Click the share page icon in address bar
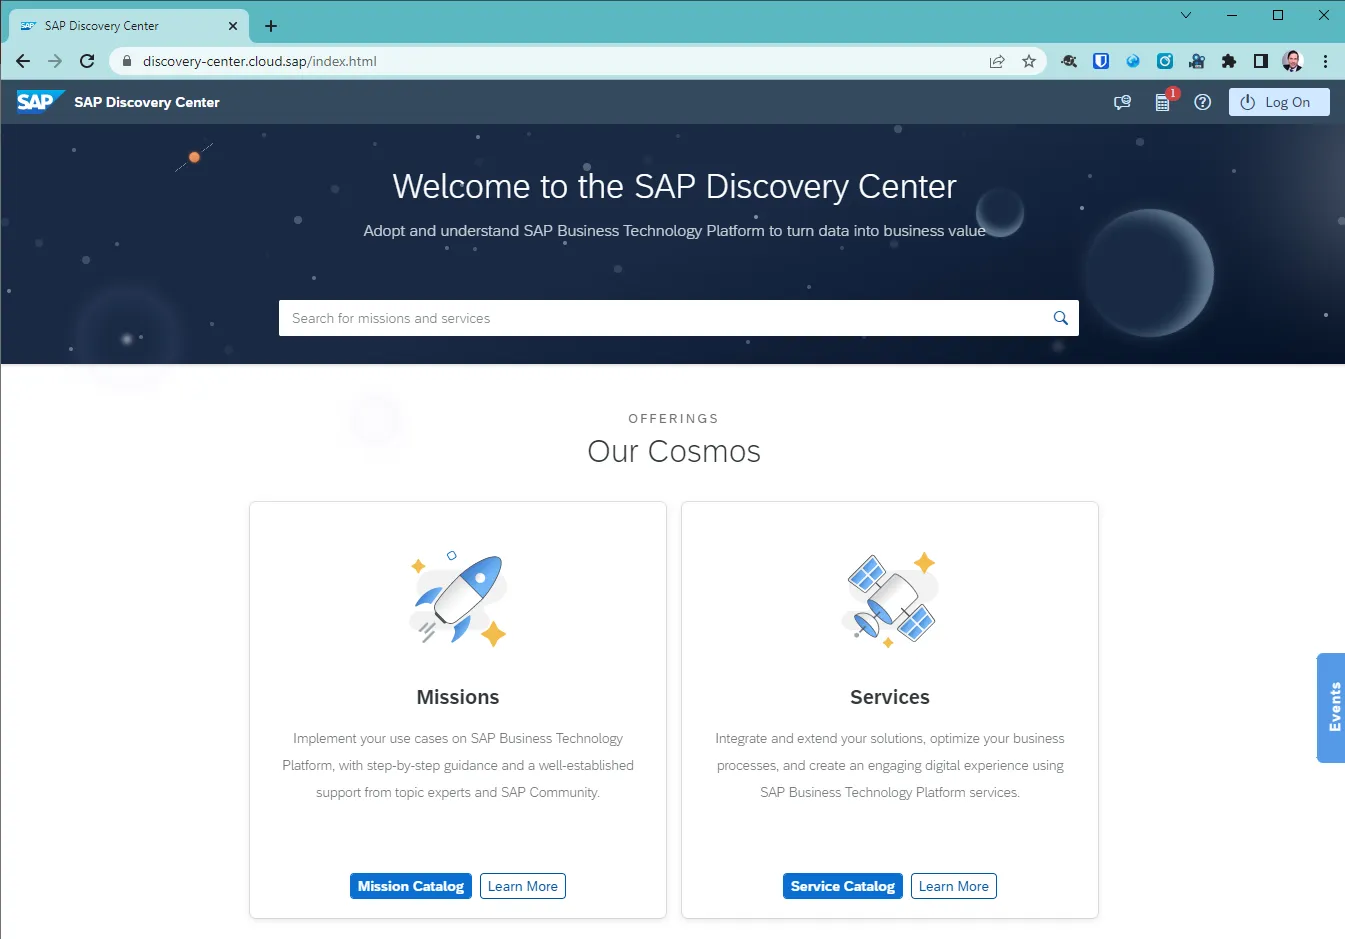Image resolution: width=1345 pixels, height=939 pixels. [997, 61]
